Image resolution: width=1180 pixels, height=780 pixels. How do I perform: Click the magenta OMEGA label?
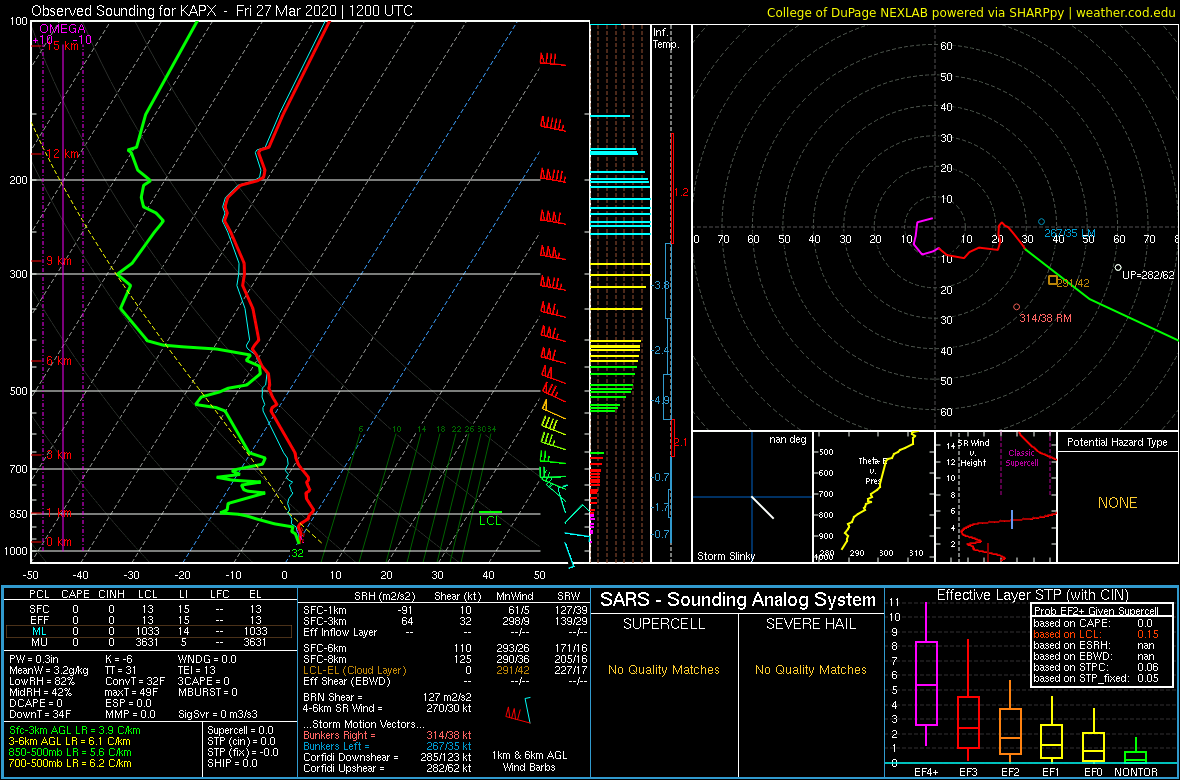point(62,29)
